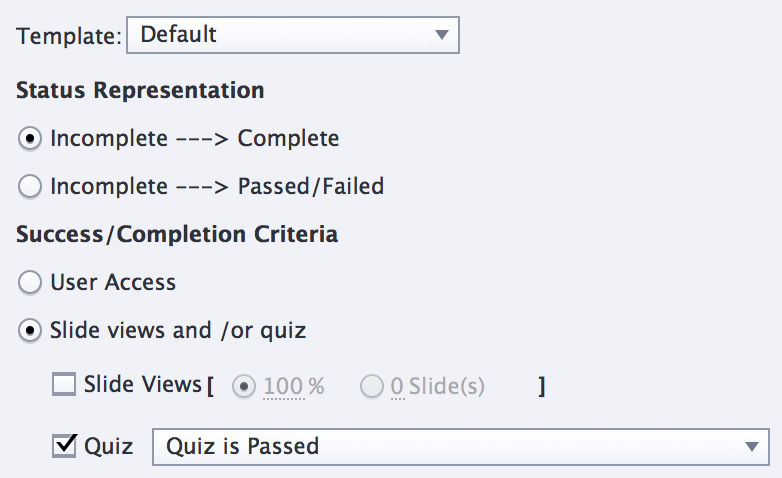Viewport: 782px width, 478px height.
Task: Click the User Access label text
Action: (x=113, y=282)
